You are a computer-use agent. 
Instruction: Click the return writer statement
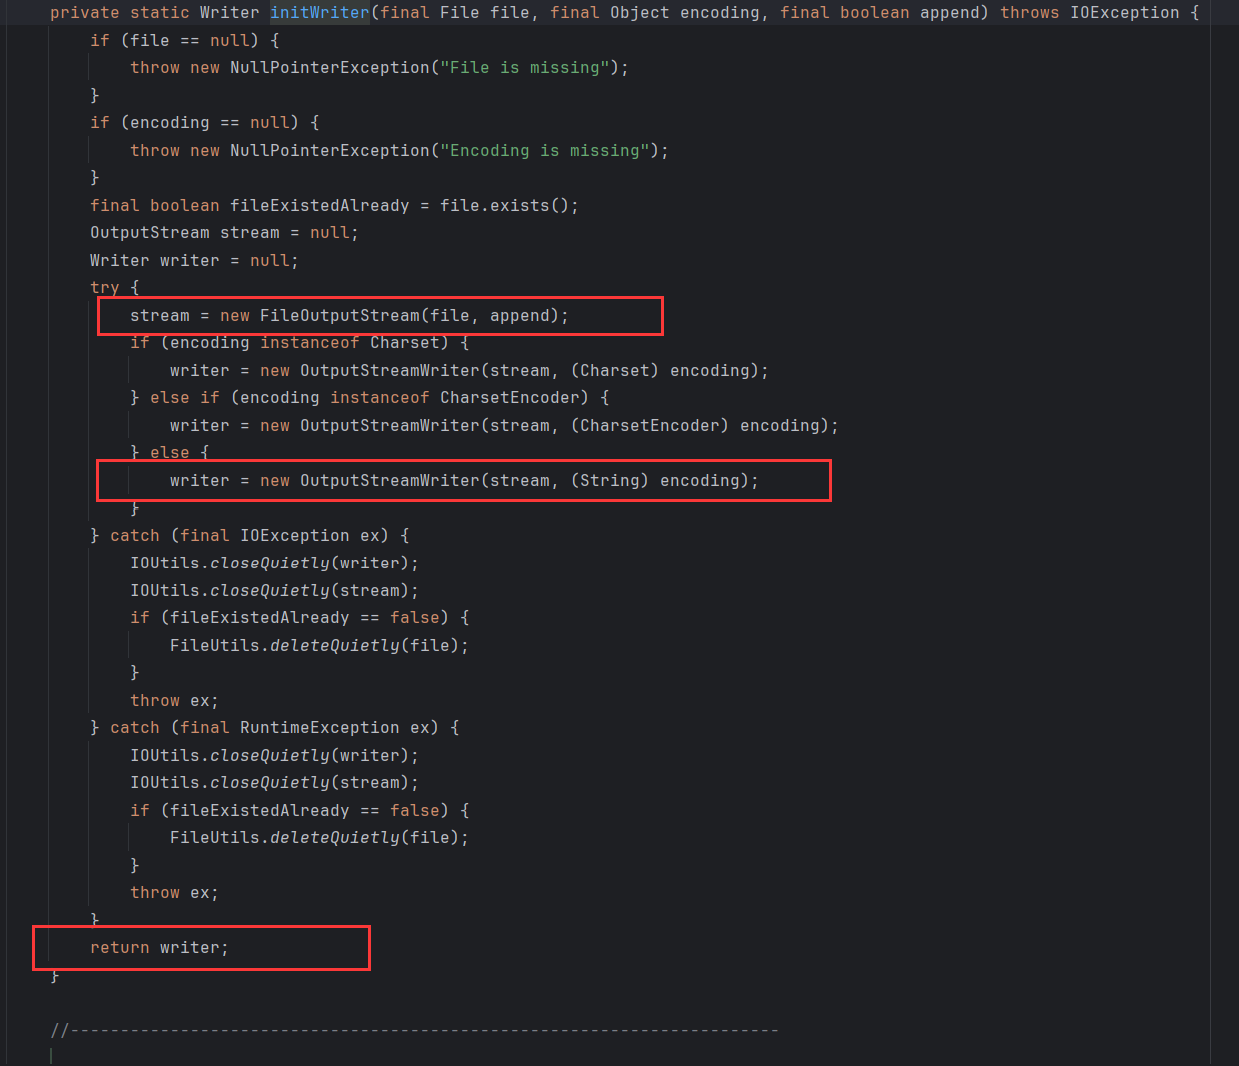click(159, 948)
